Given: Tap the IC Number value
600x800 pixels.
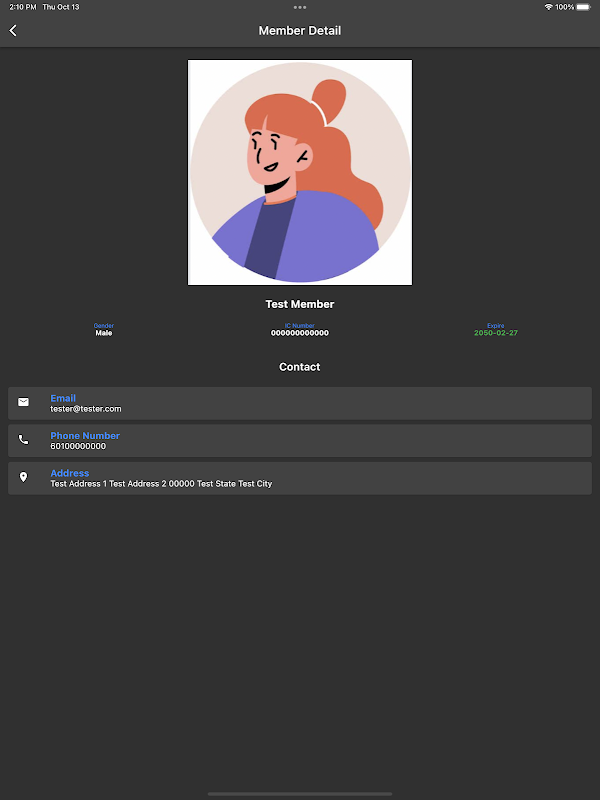Looking at the screenshot, I should click(300, 333).
